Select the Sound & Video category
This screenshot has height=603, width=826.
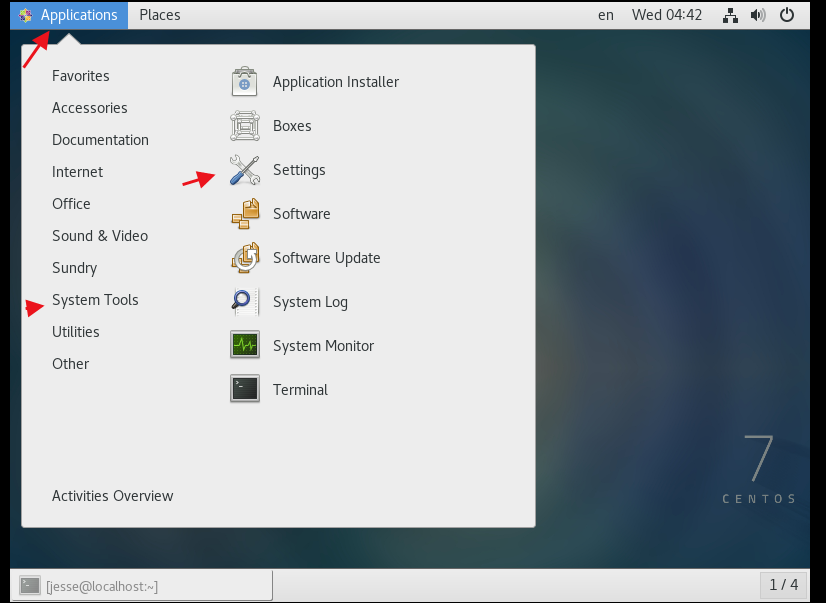tap(100, 236)
